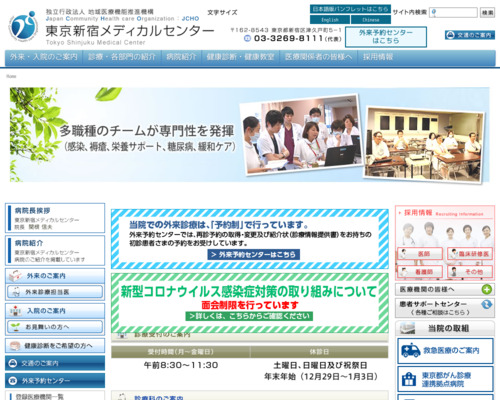Click the conference room photo in banner
500x400 pixels.
tap(425, 145)
